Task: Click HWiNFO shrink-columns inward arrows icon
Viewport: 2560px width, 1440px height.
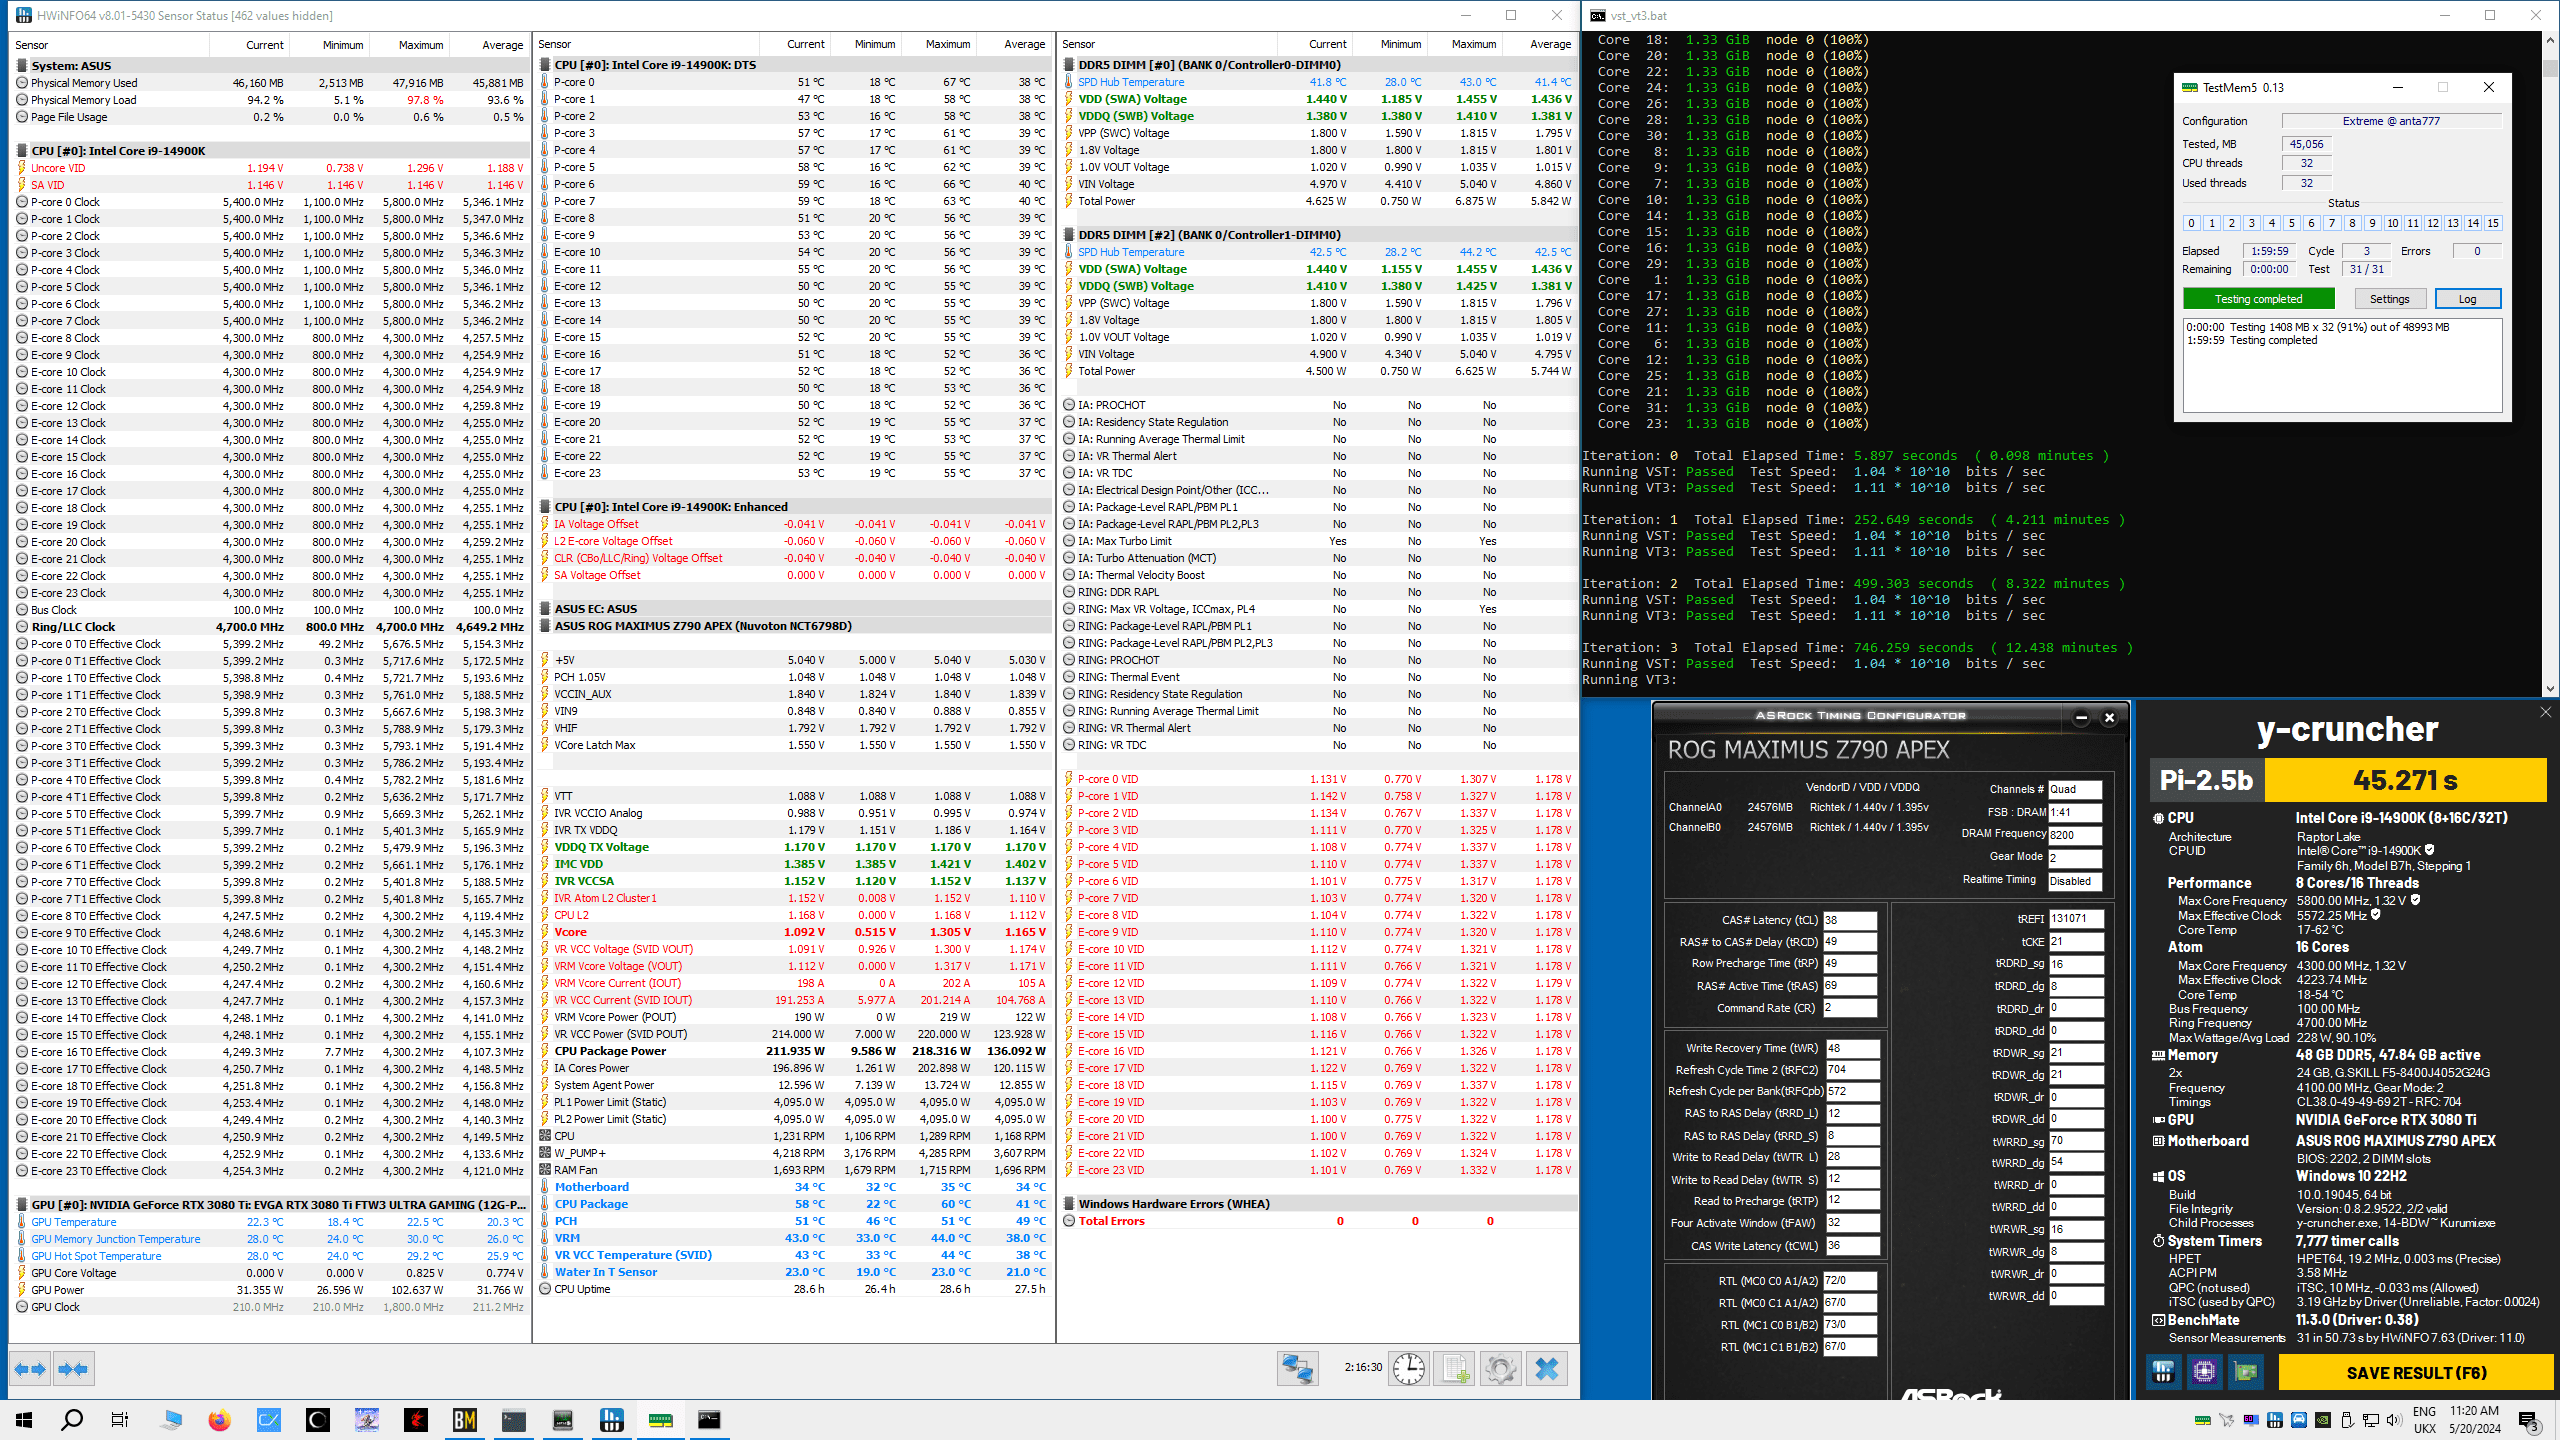Action: [73, 1369]
